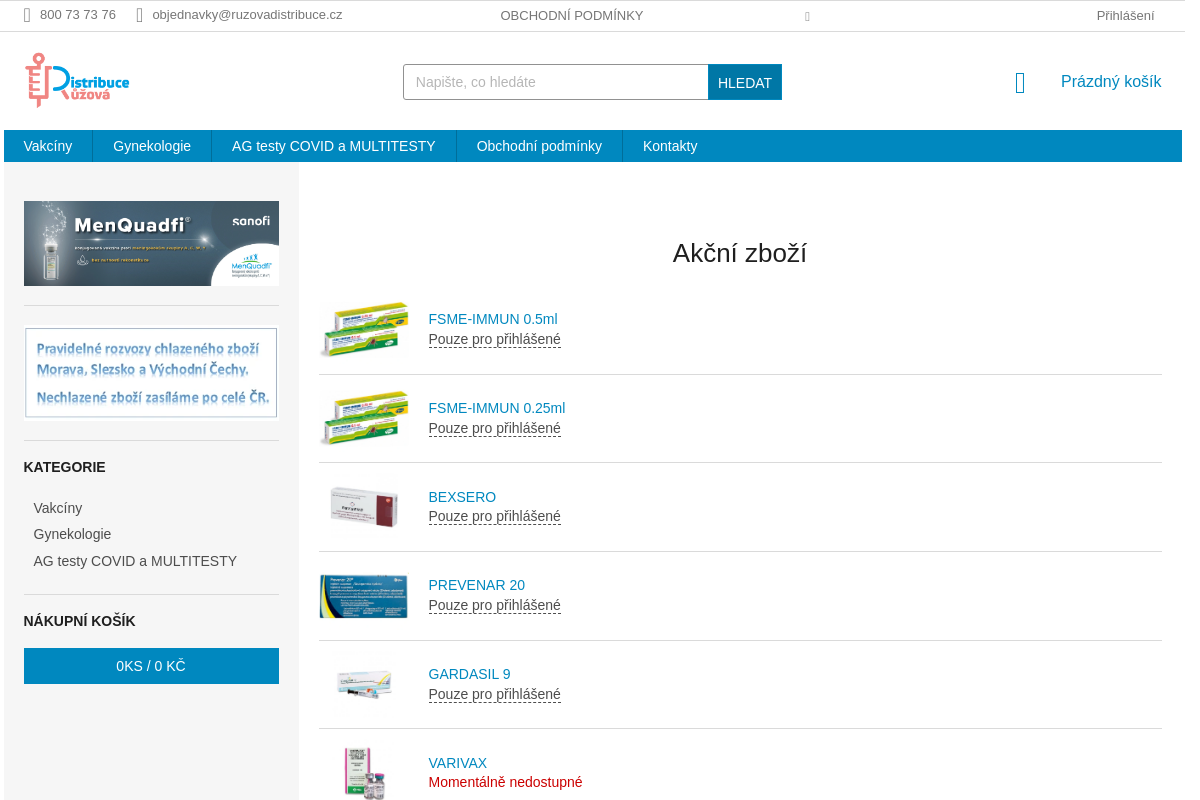This screenshot has height=800, width=1200.
Task: Click the MenQuadfi sanofi banner
Action: pos(151,243)
